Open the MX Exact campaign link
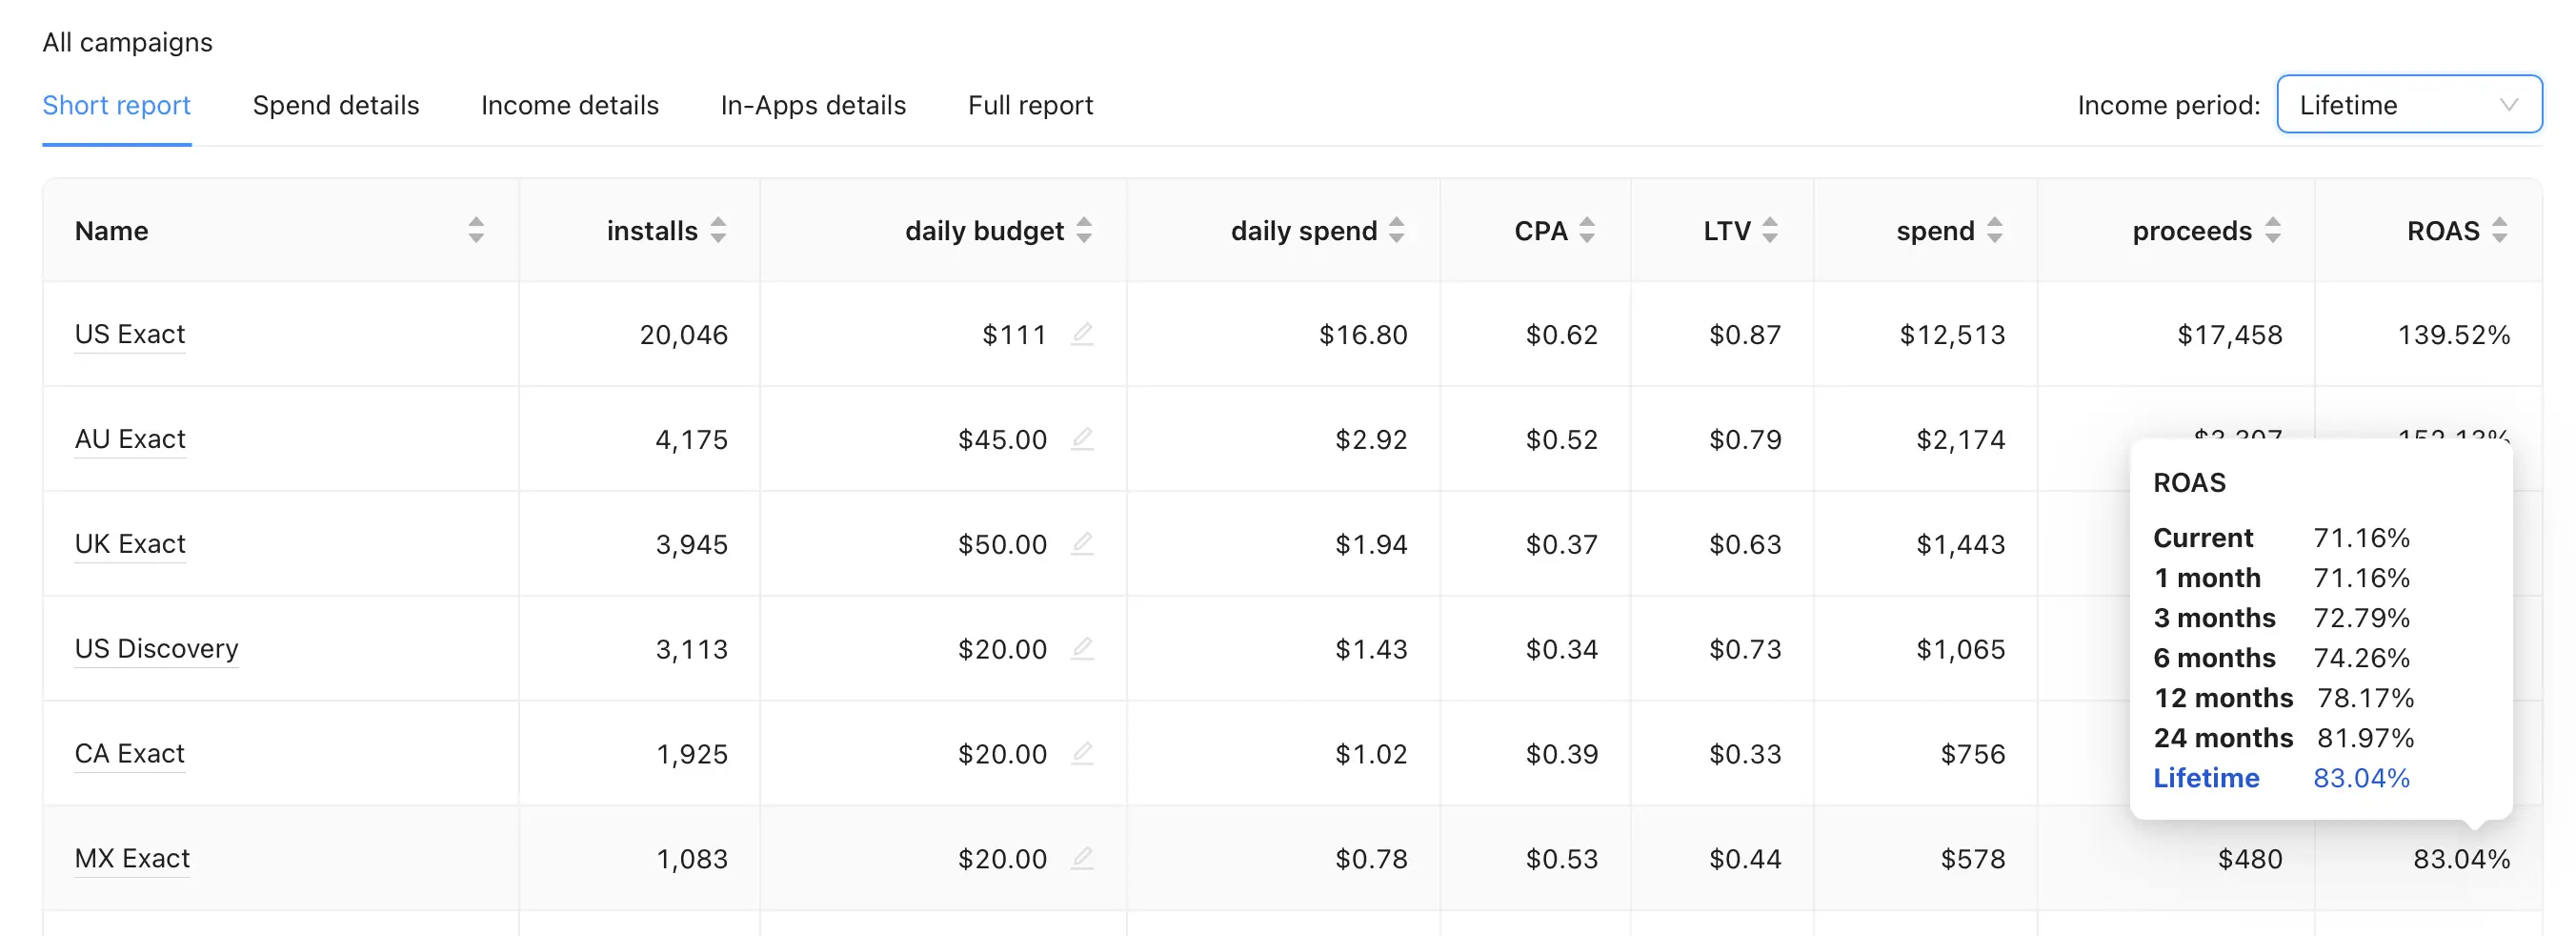The width and height of the screenshot is (2576, 936). coord(132,858)
